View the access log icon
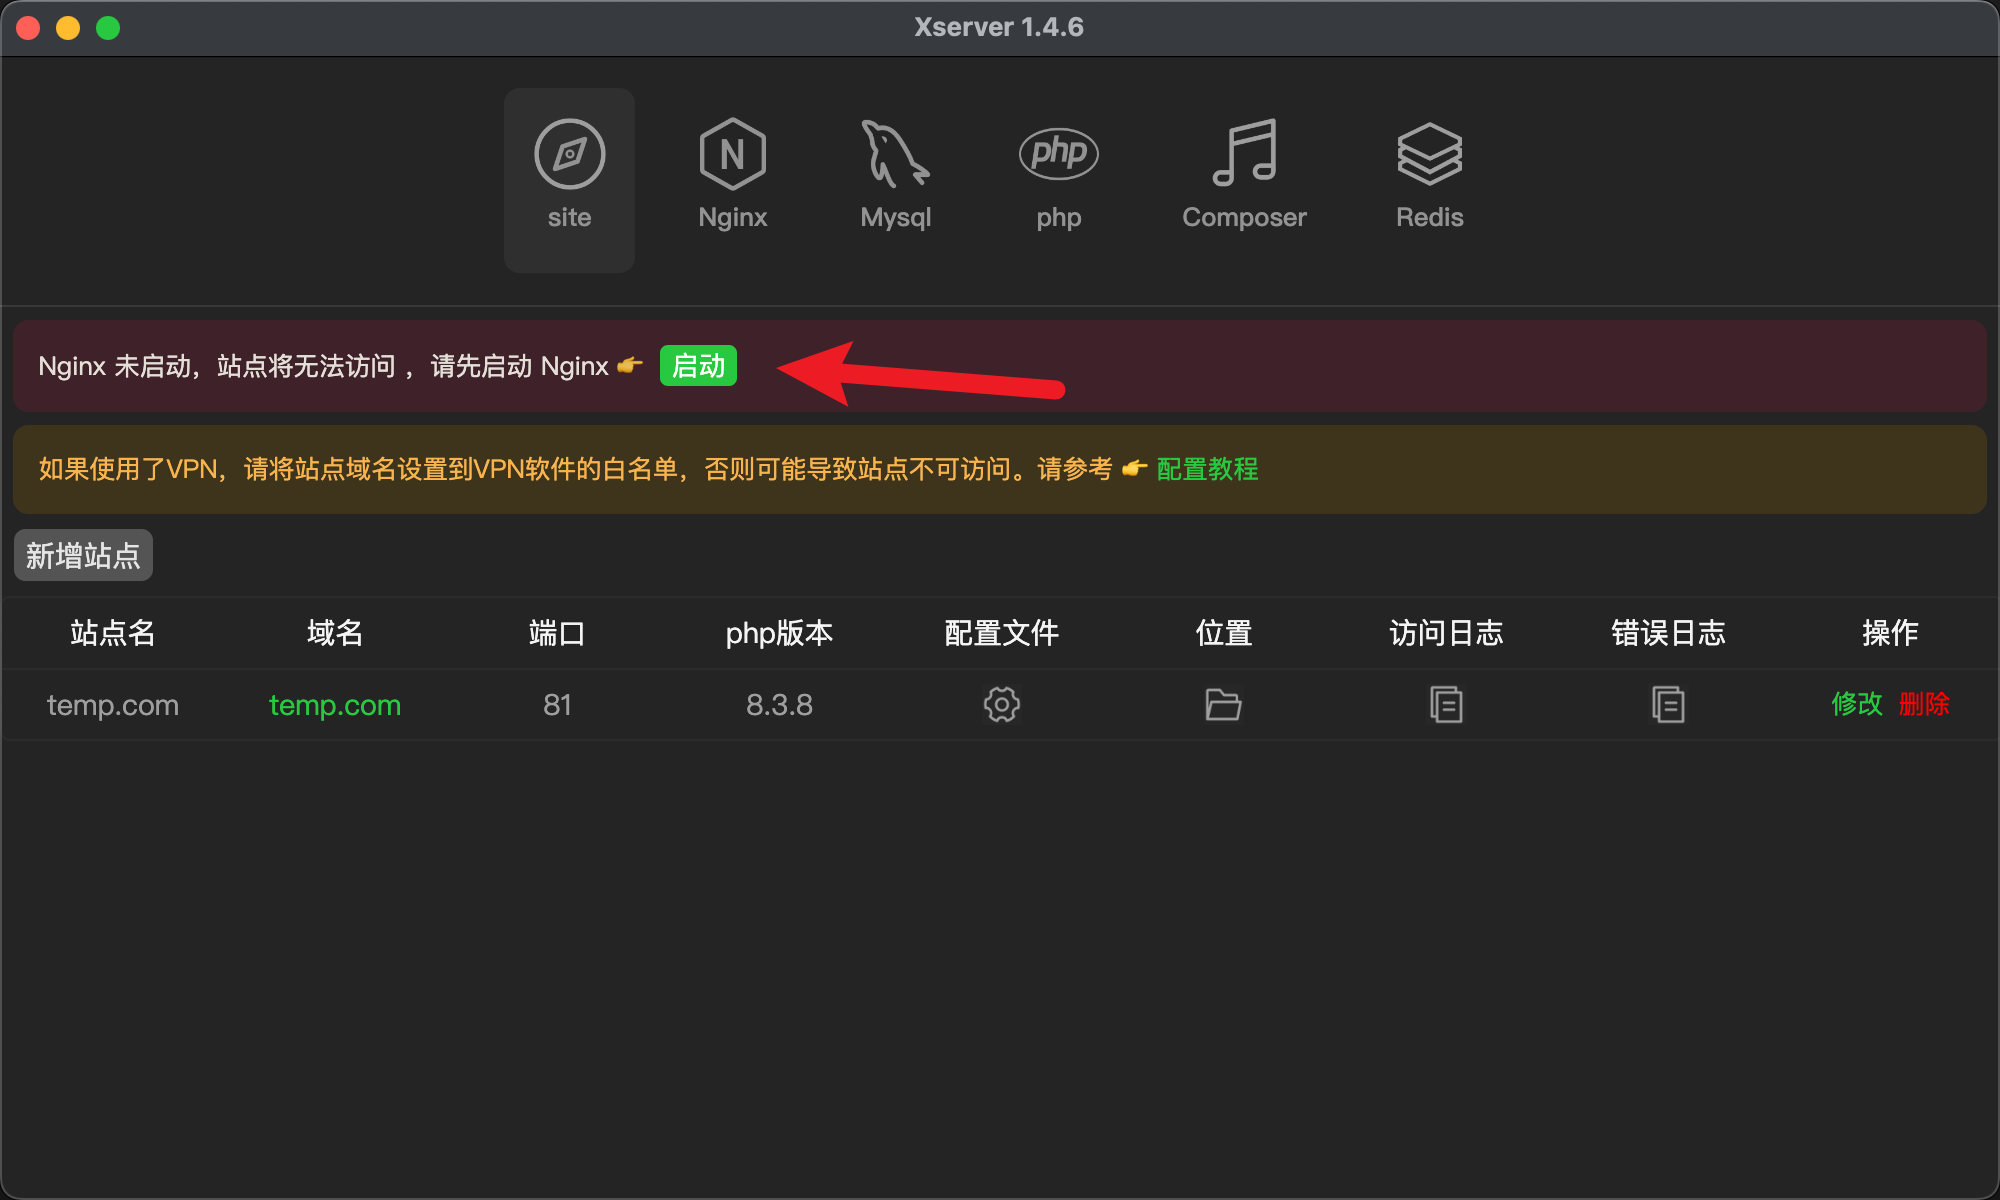The width and height of the screenshot is (2000, 1200). [1446, 705]
